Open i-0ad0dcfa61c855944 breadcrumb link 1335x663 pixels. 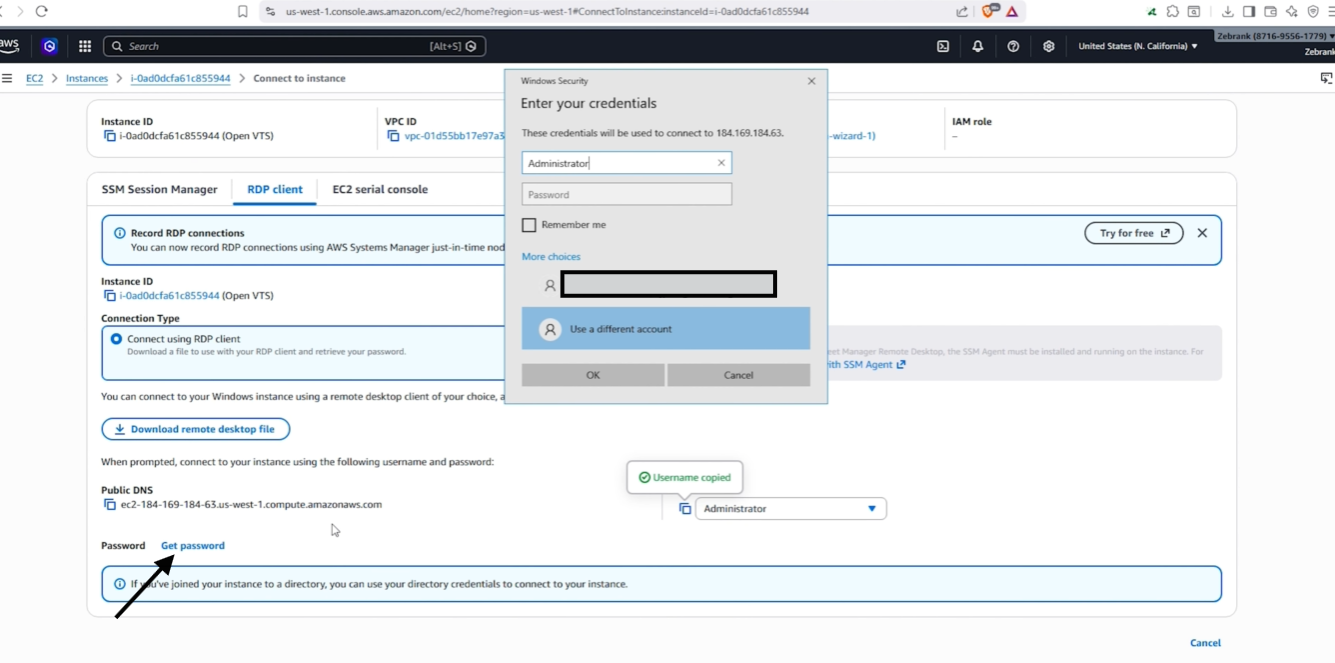click(x=180, y=78)
